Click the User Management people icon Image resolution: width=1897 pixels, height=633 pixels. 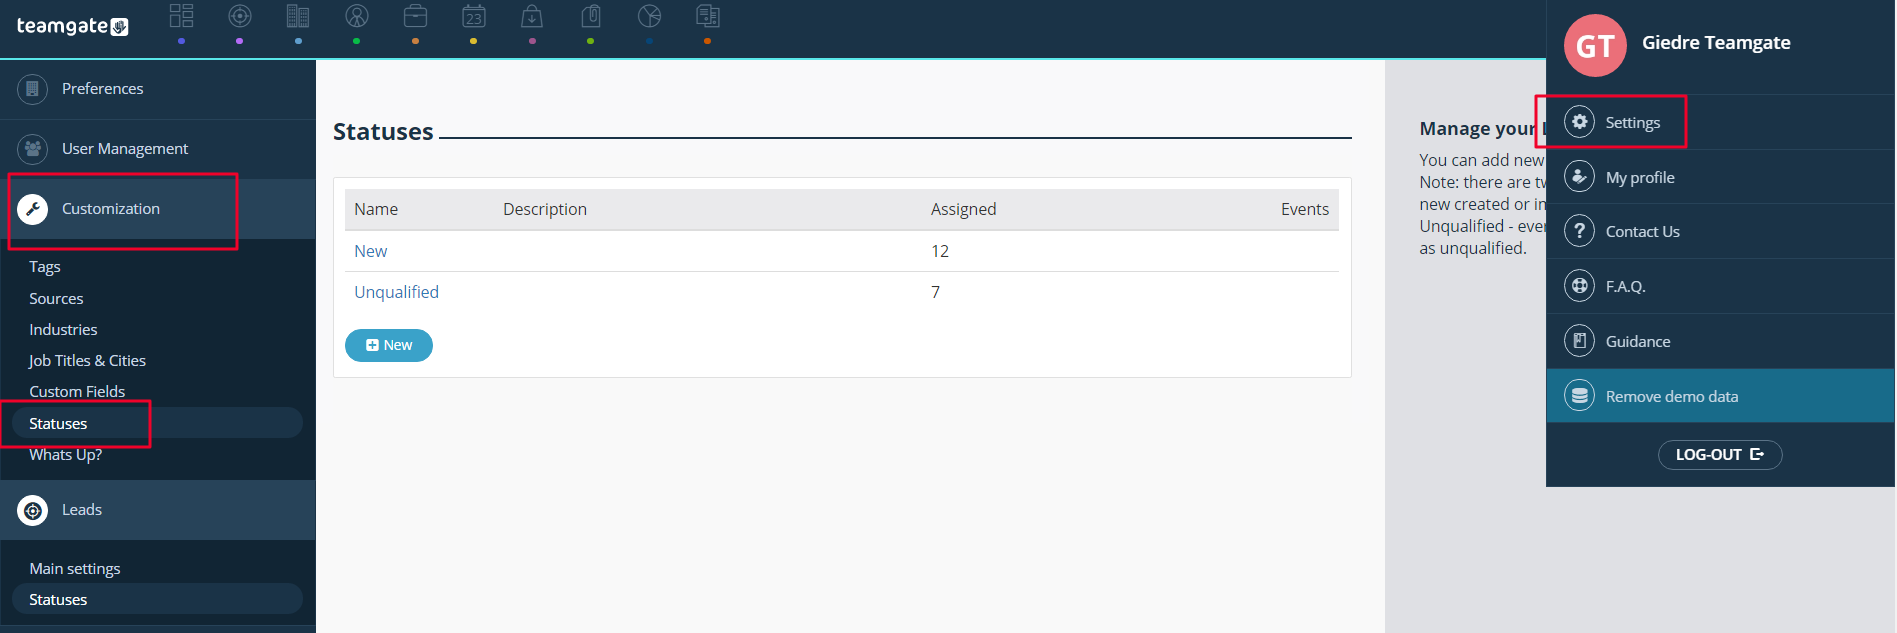pyautogui.click(x=33, y=149)
